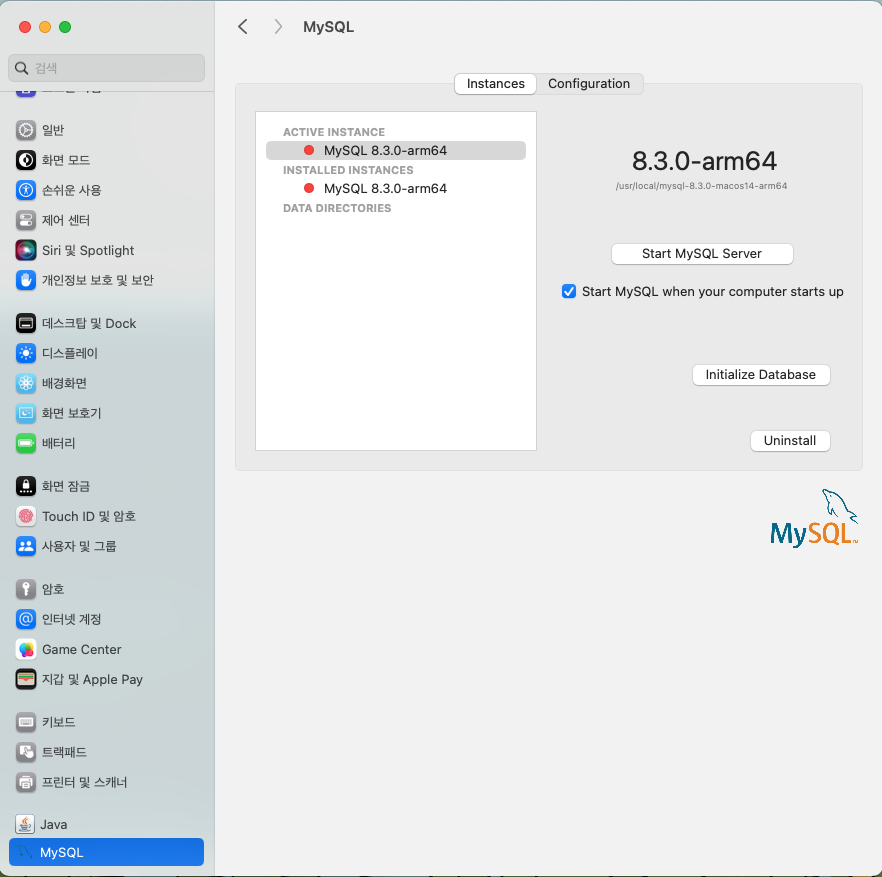
Task: Select MySQL pane in sidebar
Action: coord(106,852)
